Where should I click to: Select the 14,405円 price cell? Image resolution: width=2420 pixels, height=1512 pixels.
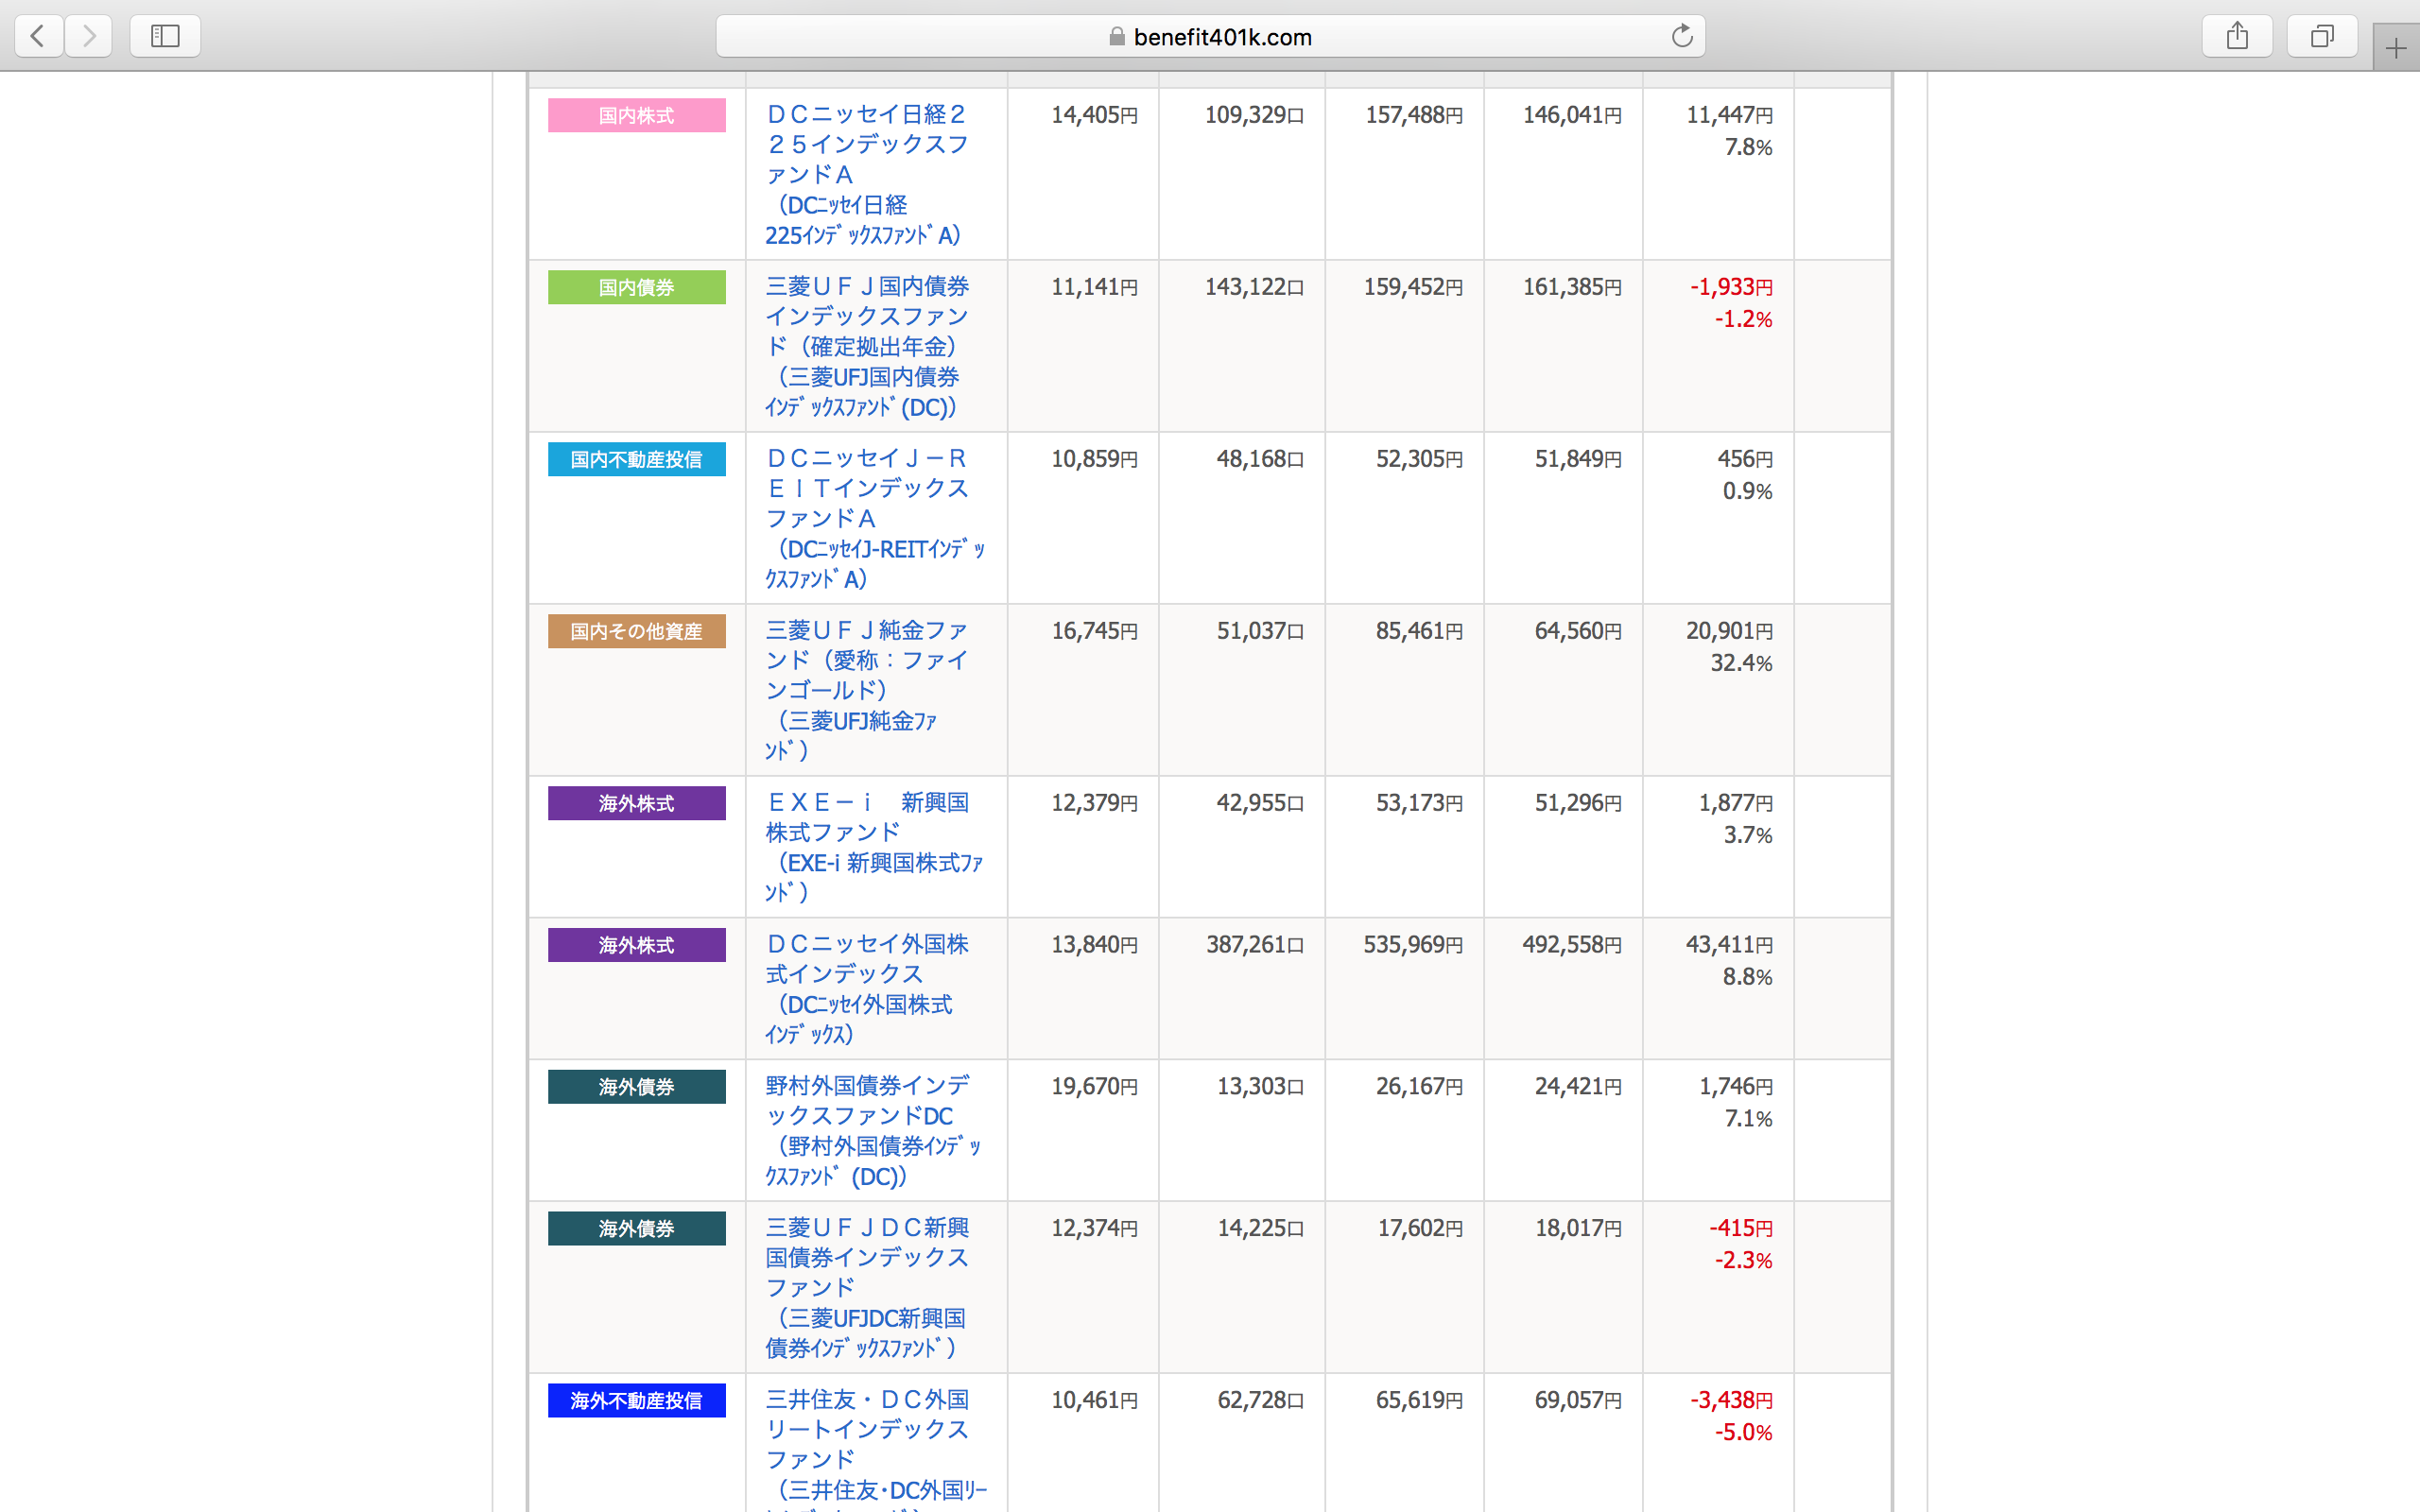[1094, 115]
